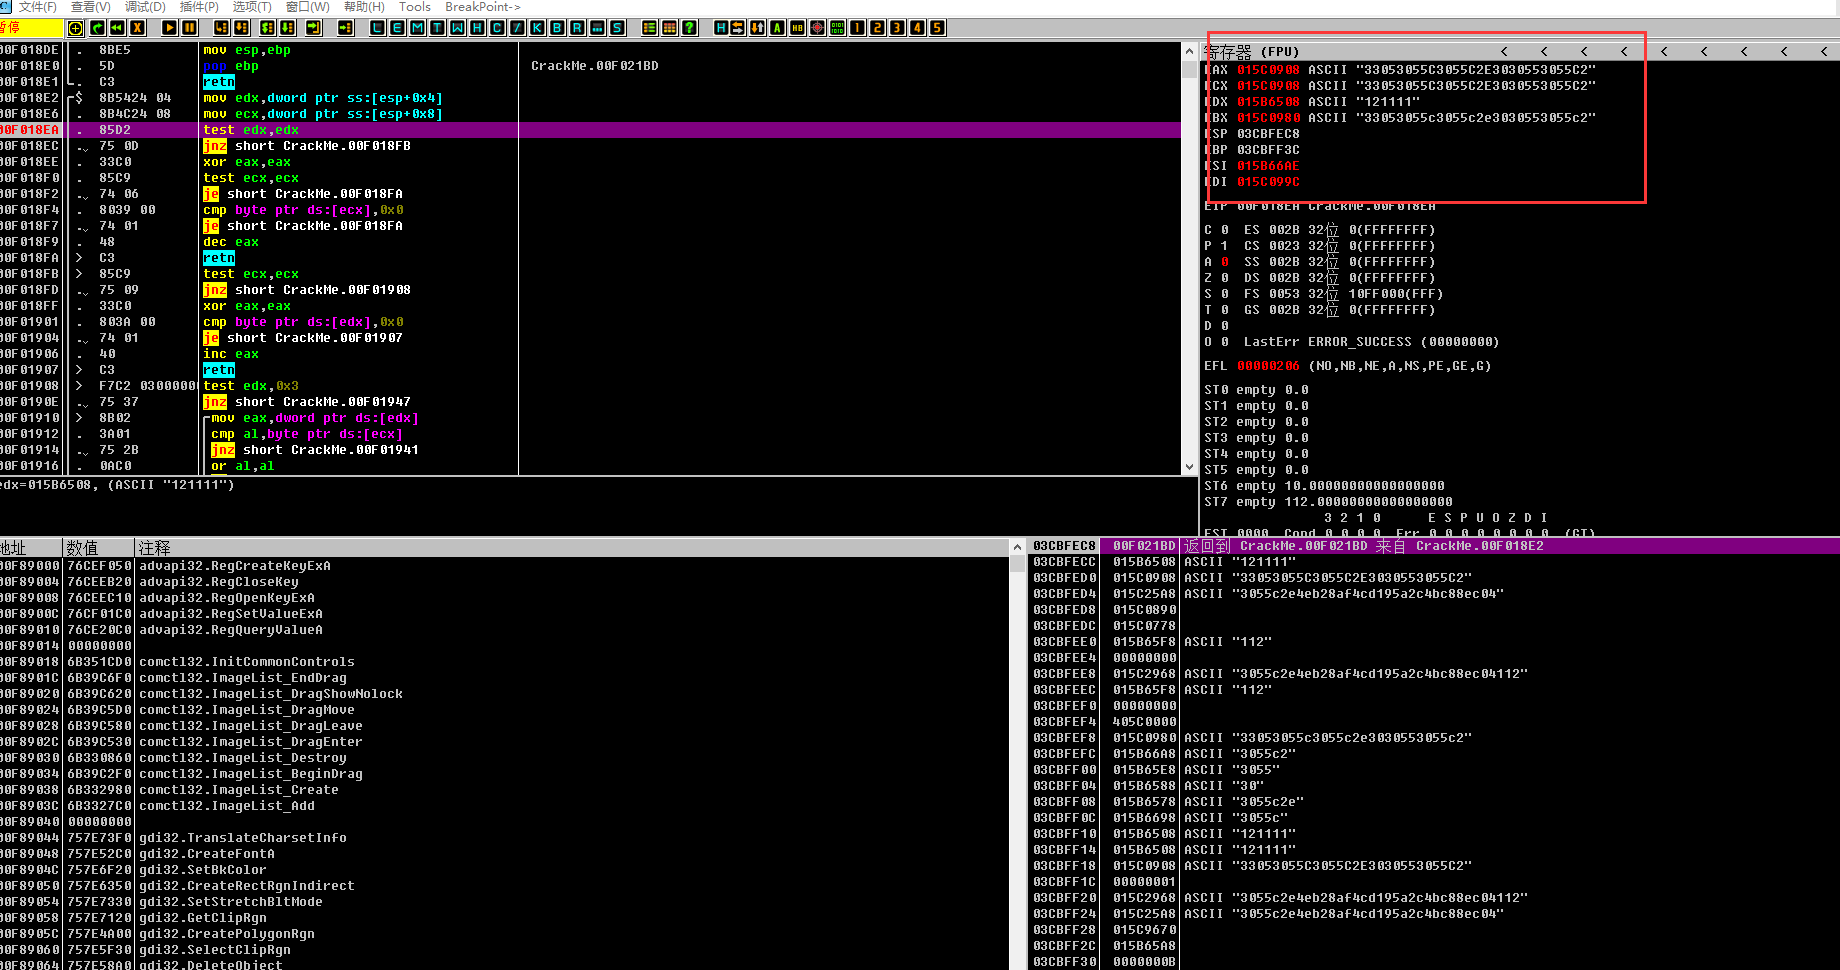Go to address toolbar icon

click(x=346, y=28)
